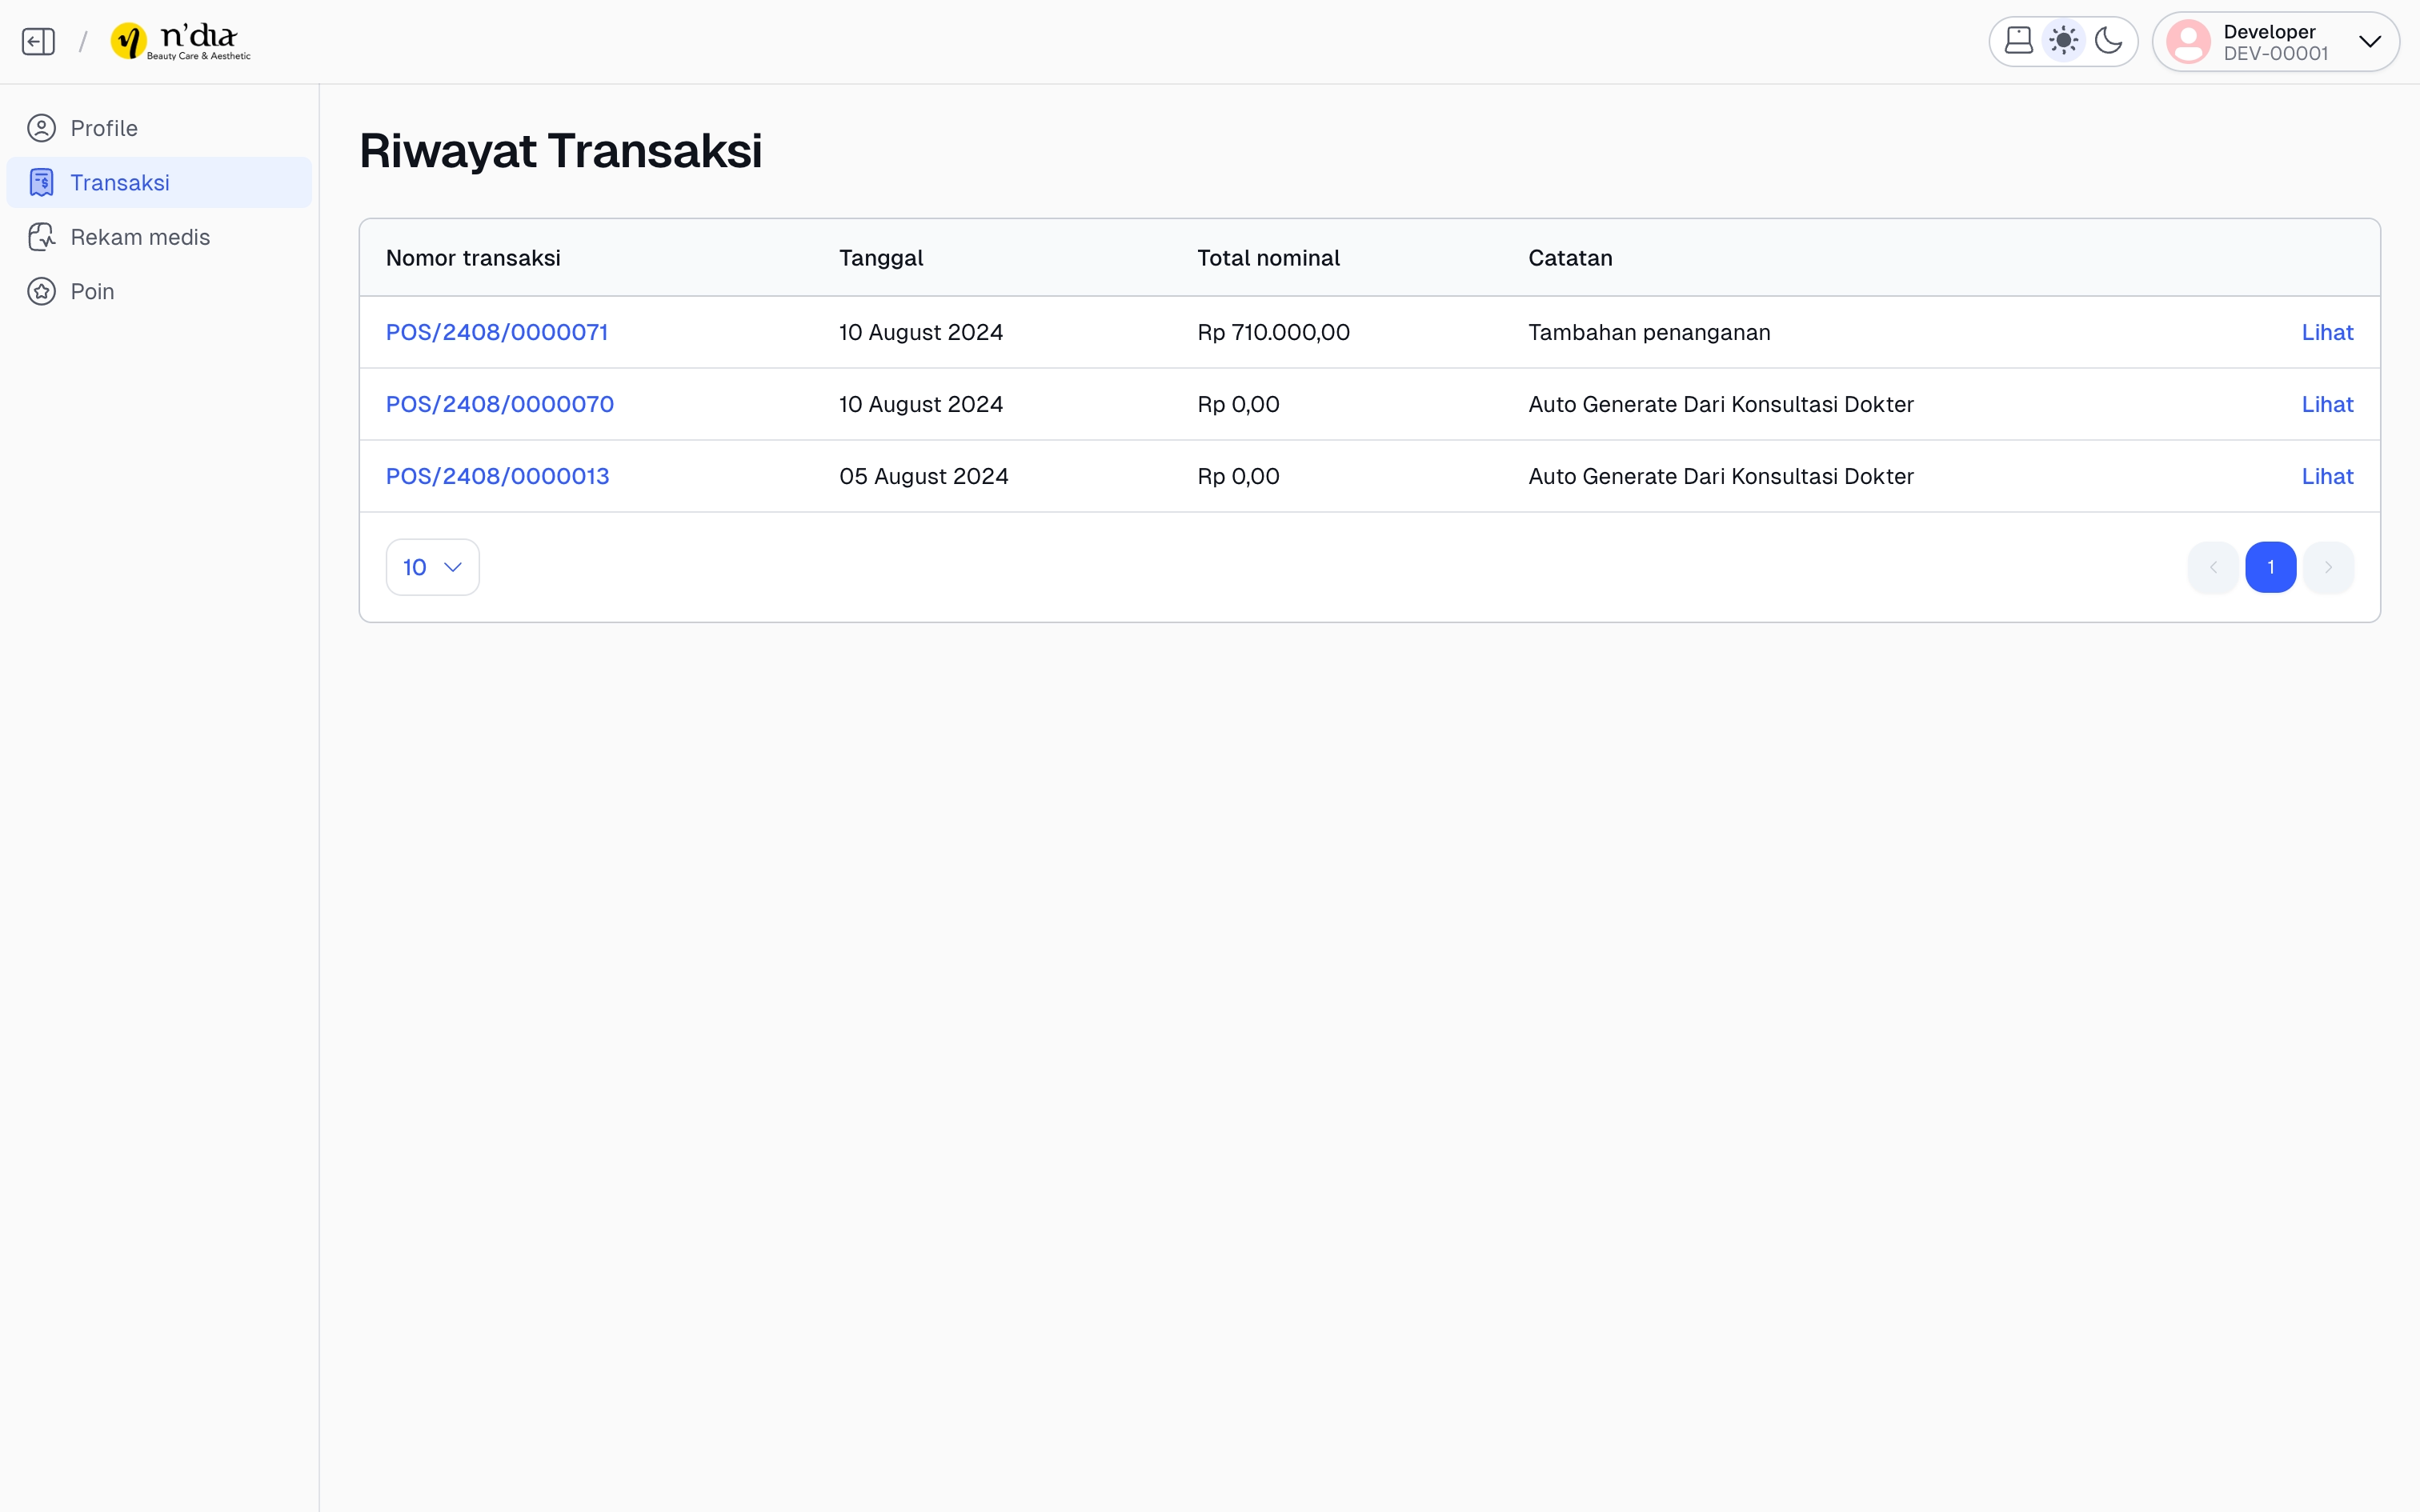Click the Riwayat Transaksi page heading
This screenshot has width=2420, height=1512.
coord(560,151)
